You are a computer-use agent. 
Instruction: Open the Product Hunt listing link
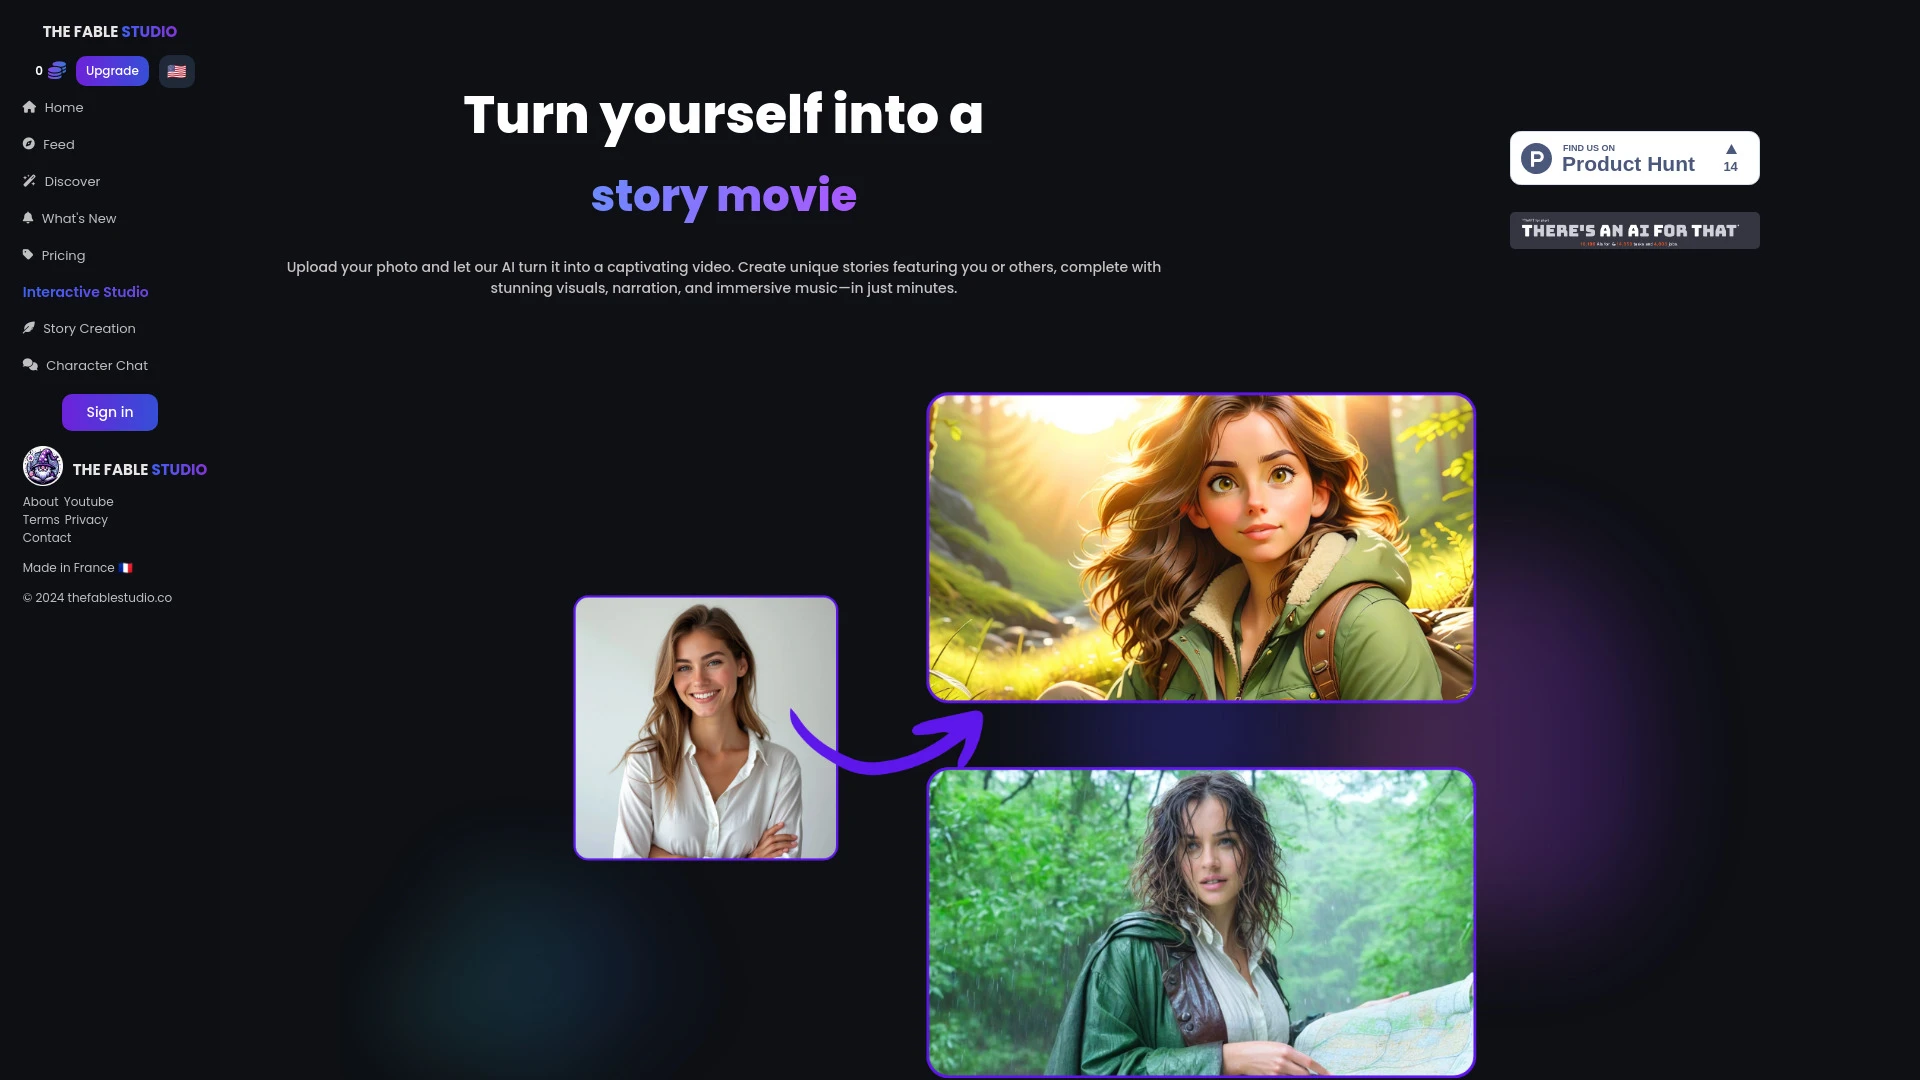(x=1635, y=157)
